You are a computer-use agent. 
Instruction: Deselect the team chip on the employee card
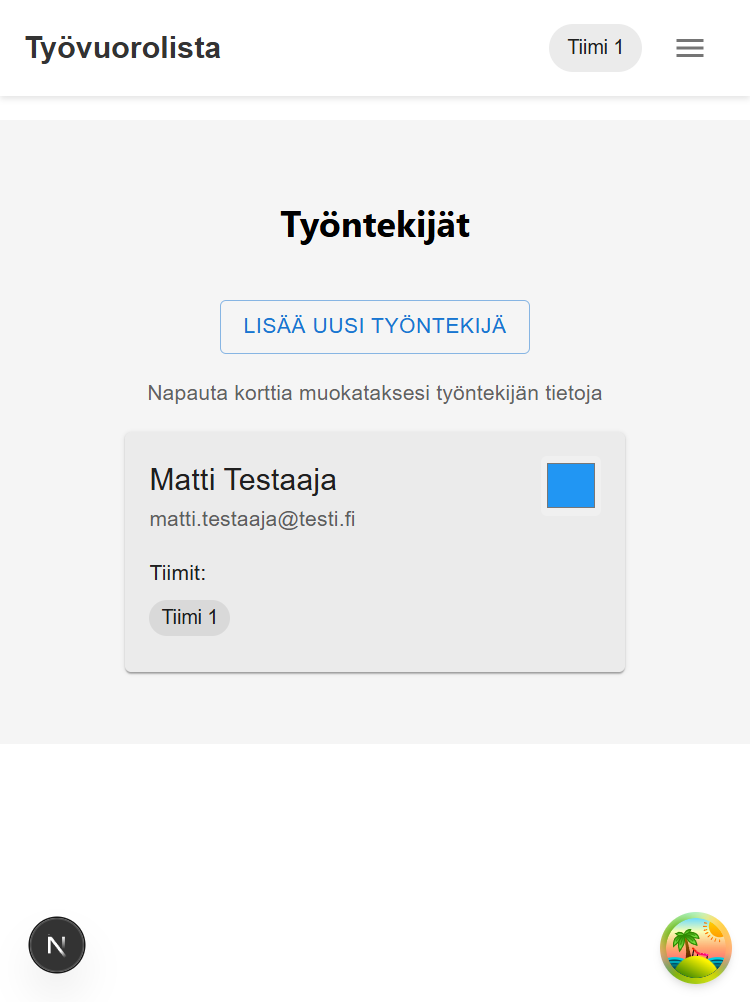(189, 617)
